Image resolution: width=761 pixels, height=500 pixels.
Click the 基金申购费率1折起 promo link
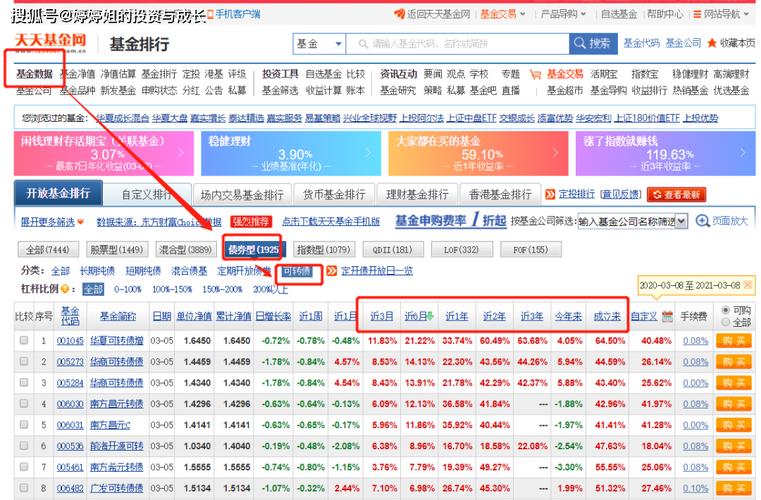(450, 221)
